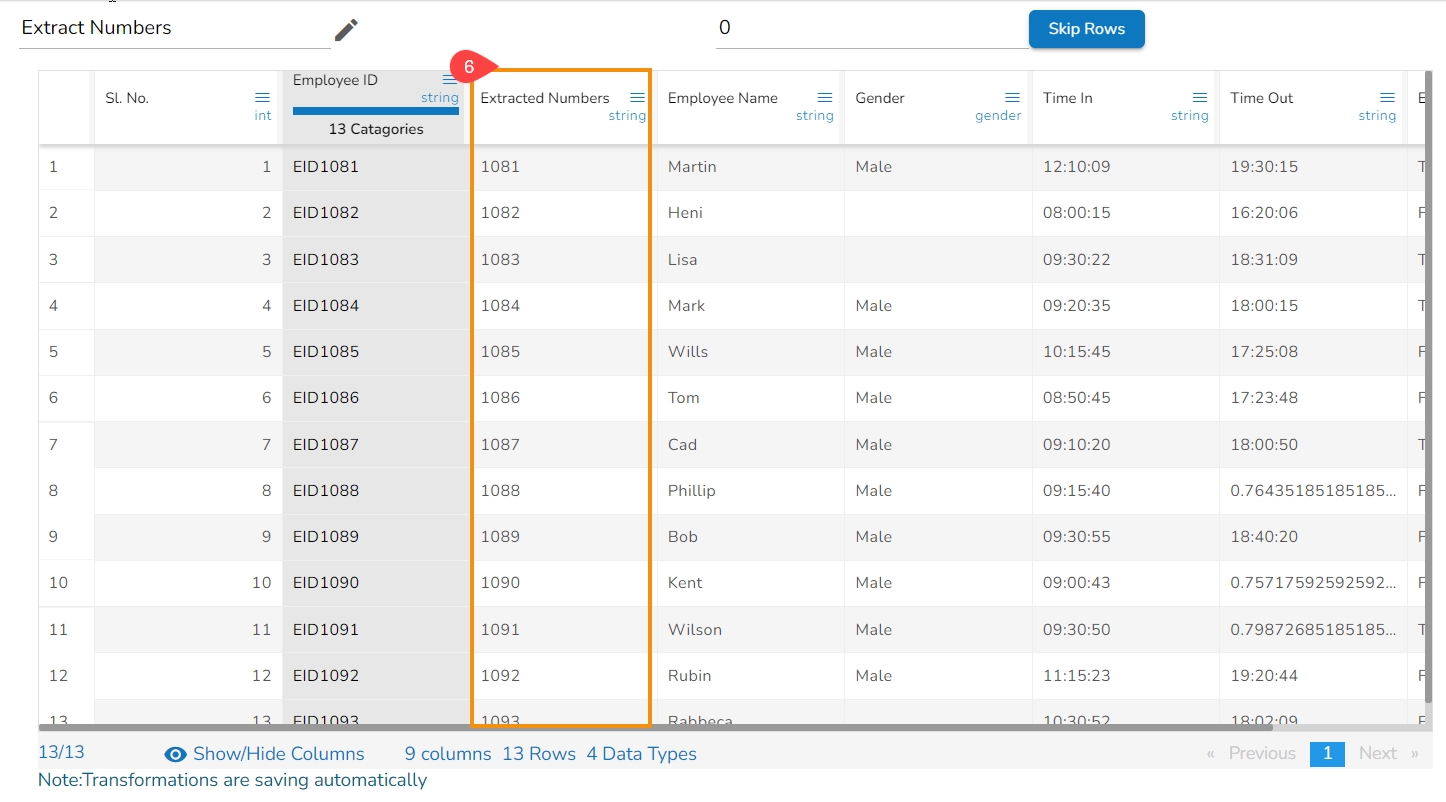Open the Time In column menu icon
Viewport: 1446px width, 802px height.
1200,98
